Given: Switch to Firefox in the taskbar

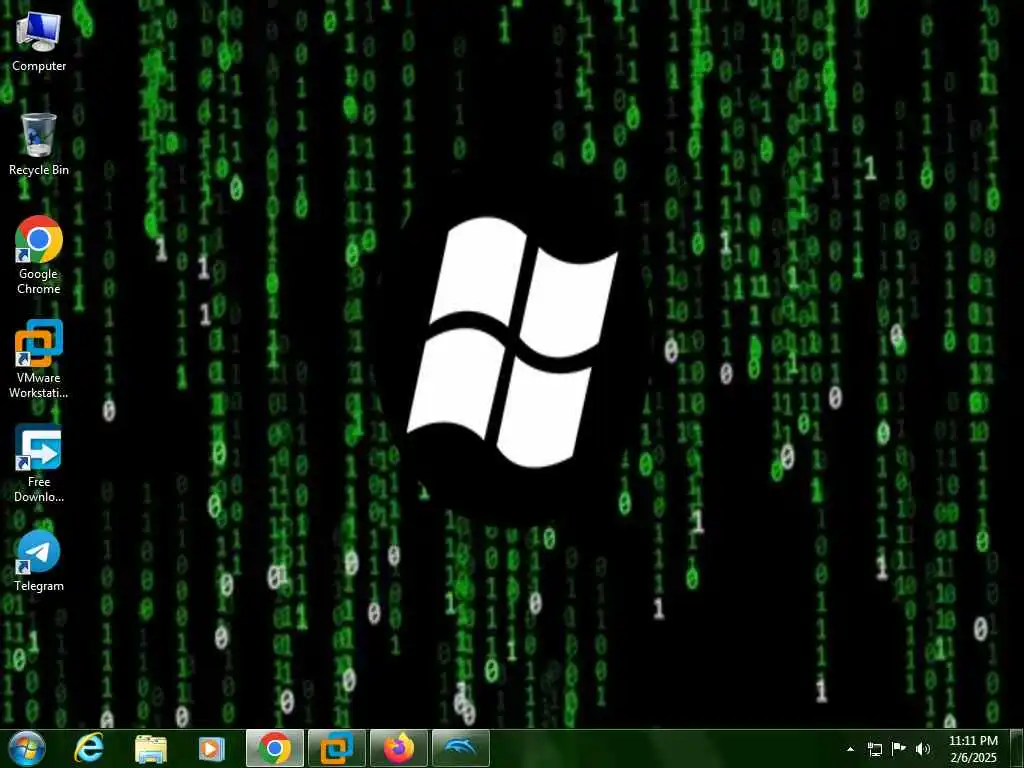Looking at the screenshot, I should click(x=399, y=748).
